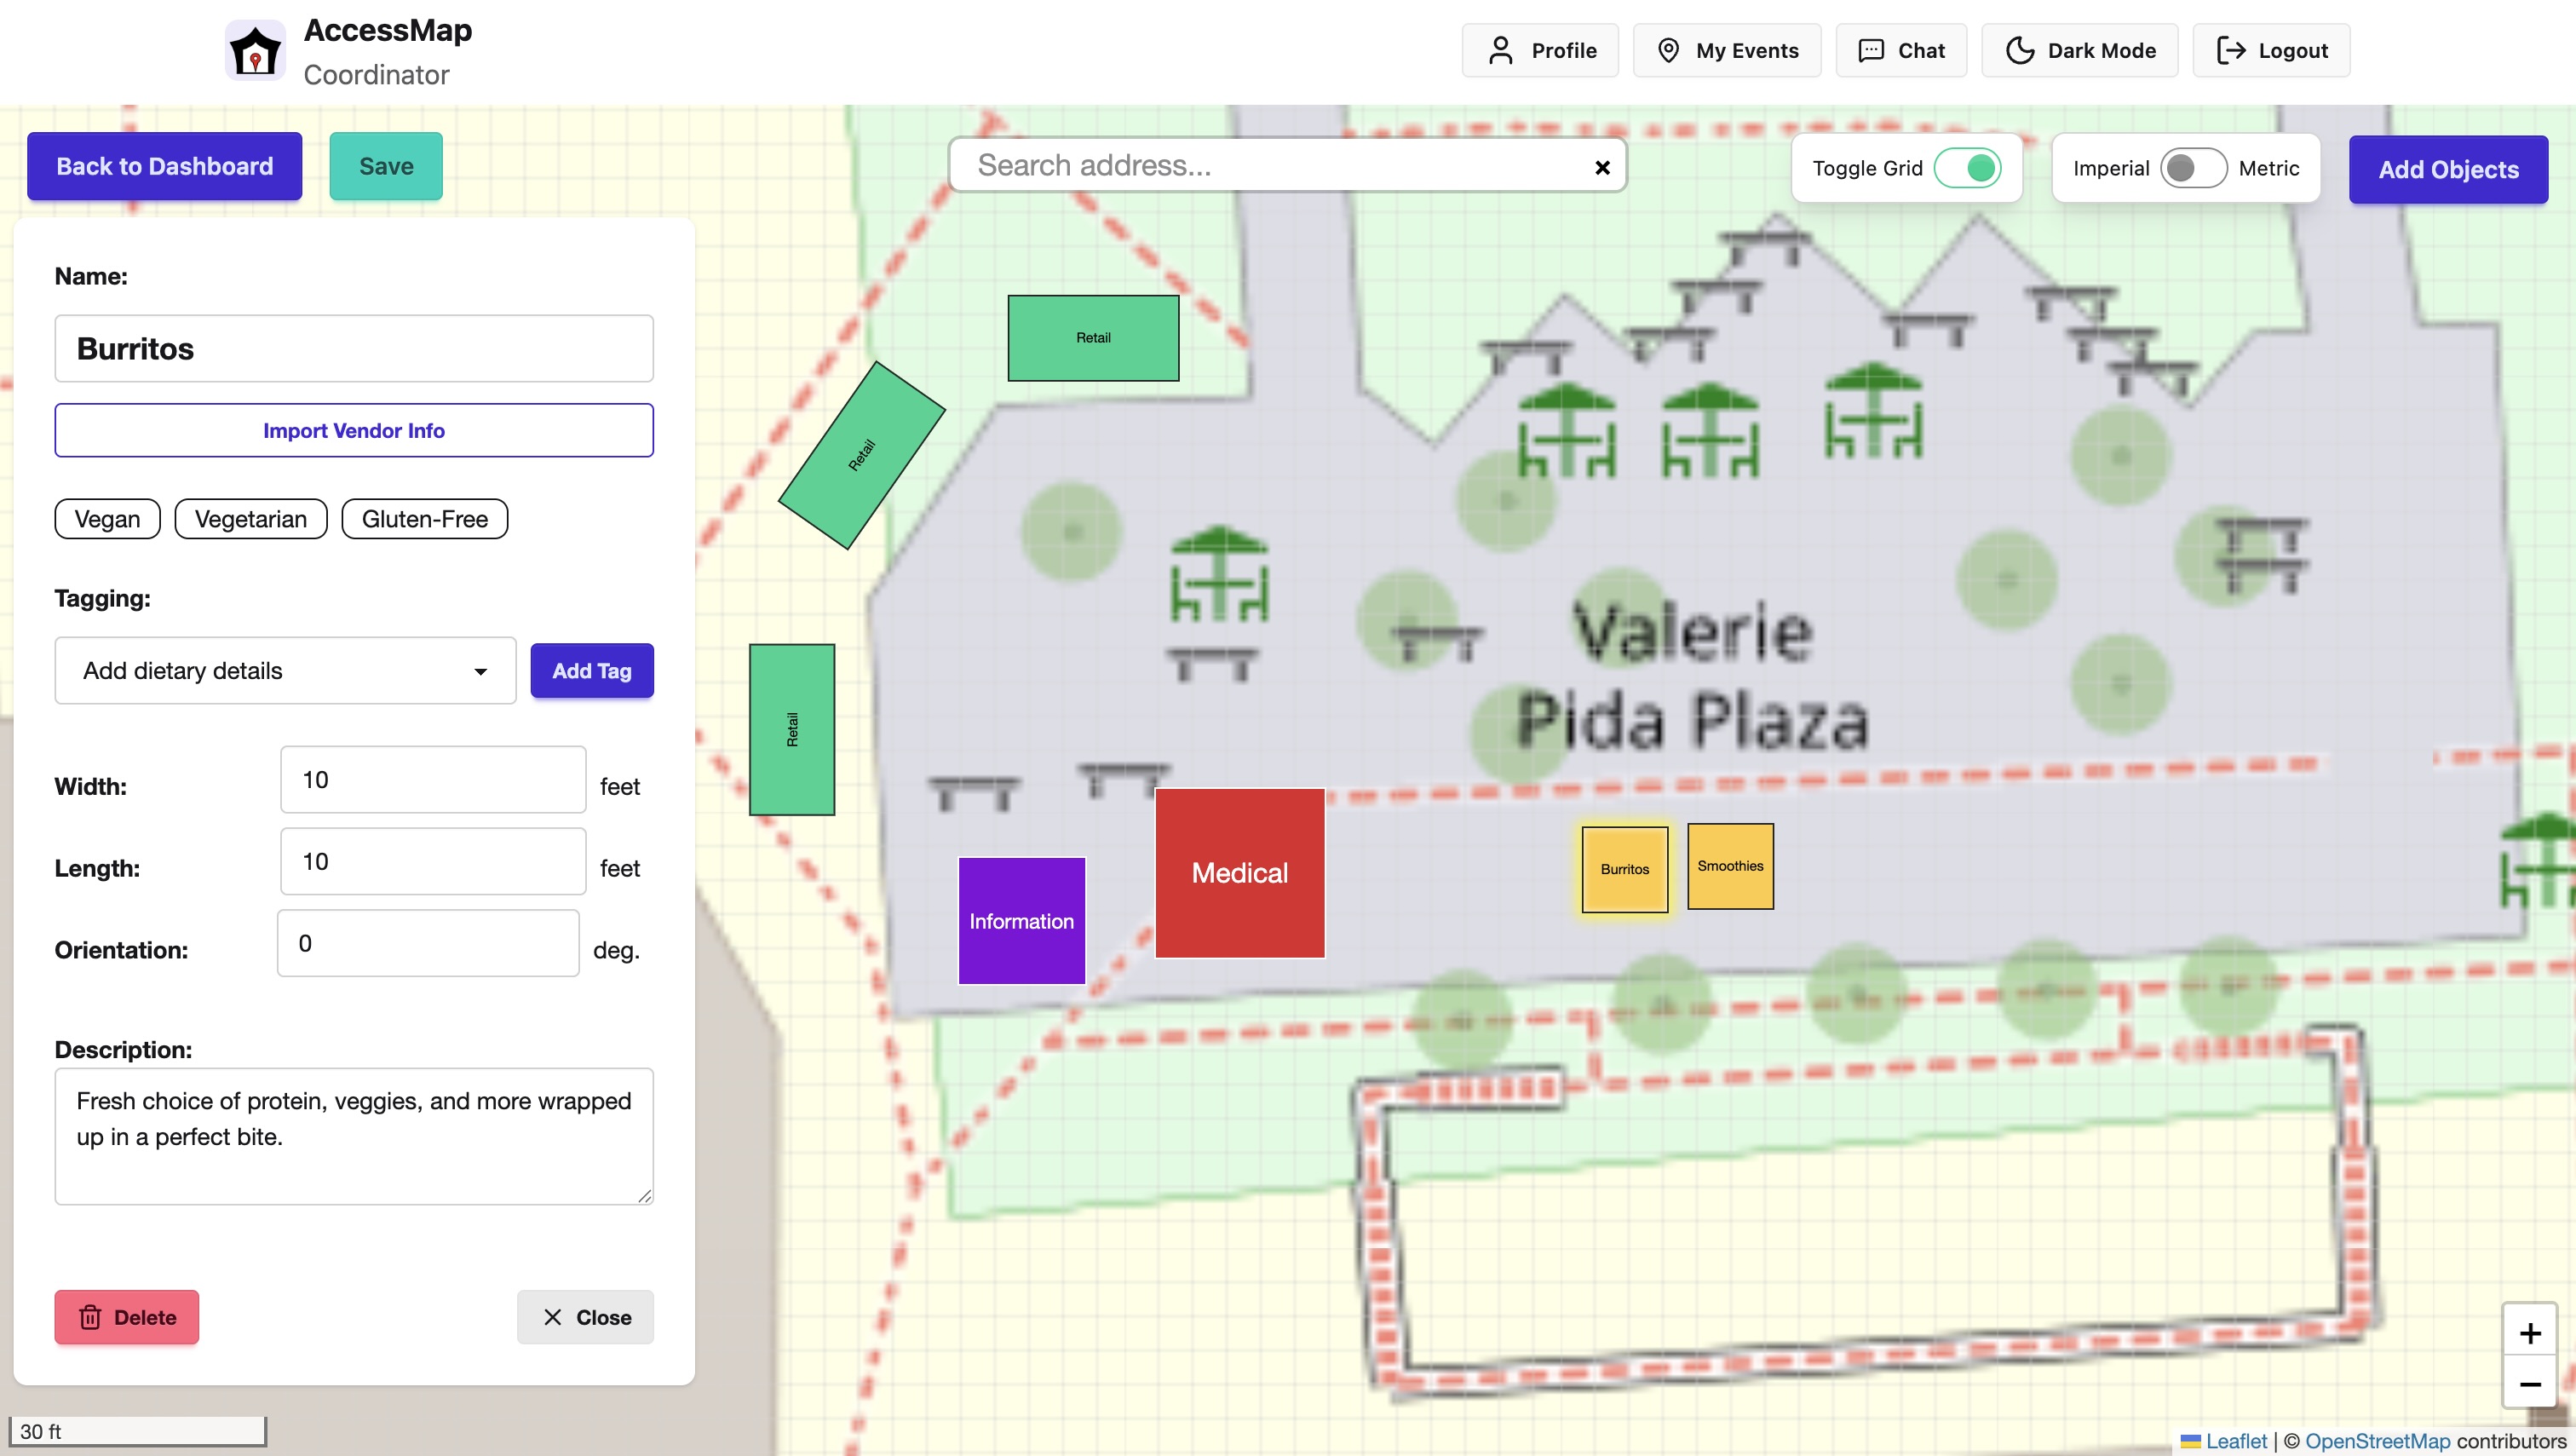Select the top horizontal Retail object
Viewport: 2576px width, 1456px height.
1093,338
